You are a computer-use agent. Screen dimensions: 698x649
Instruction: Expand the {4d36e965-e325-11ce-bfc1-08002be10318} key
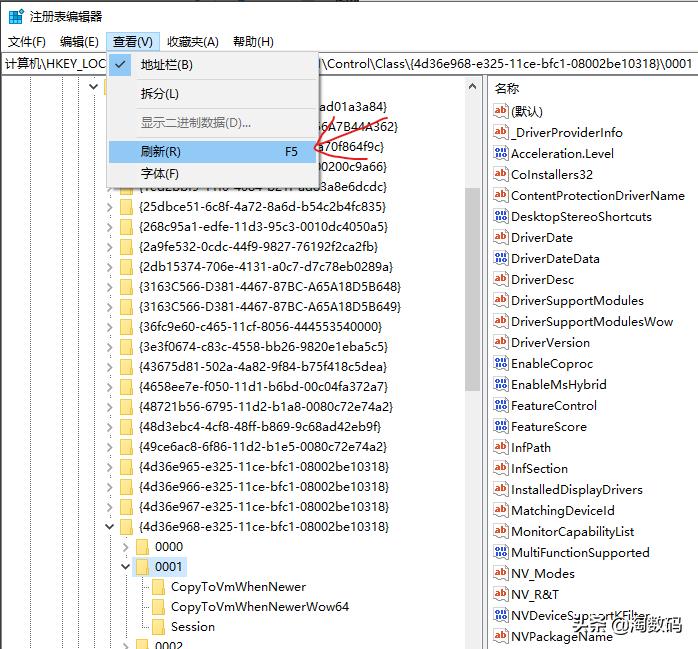tap(110, 466)
